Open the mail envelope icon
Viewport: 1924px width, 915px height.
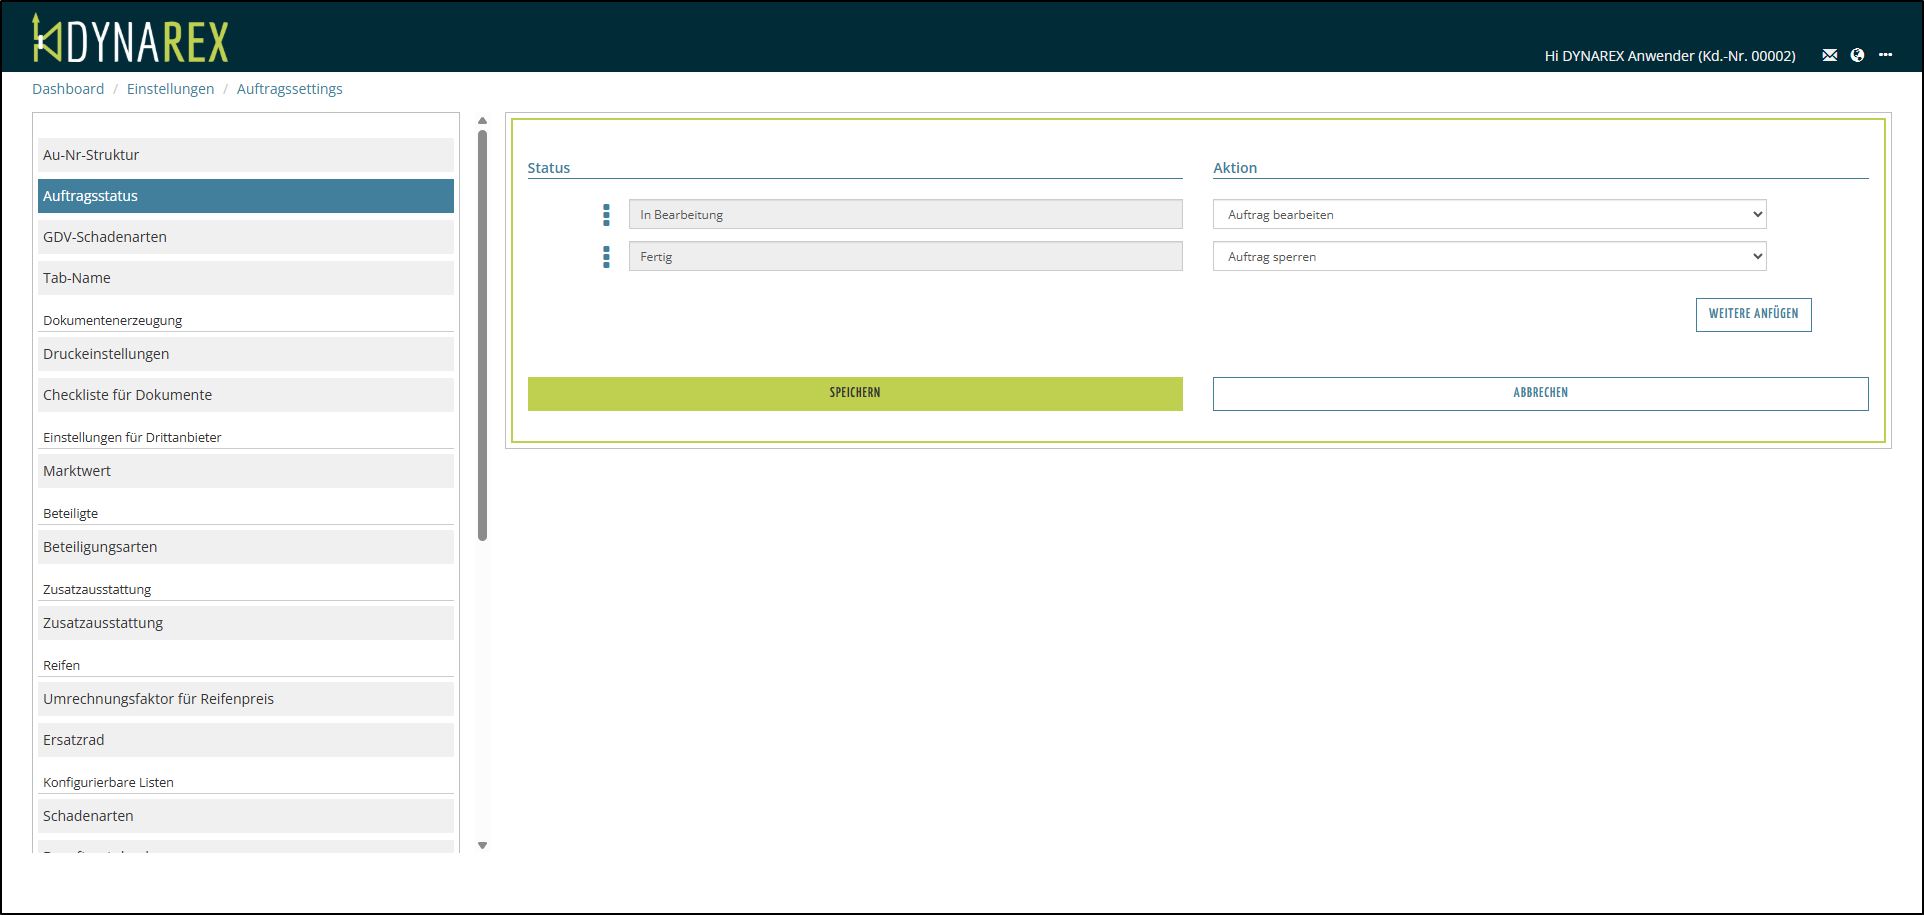point(1829,55)
